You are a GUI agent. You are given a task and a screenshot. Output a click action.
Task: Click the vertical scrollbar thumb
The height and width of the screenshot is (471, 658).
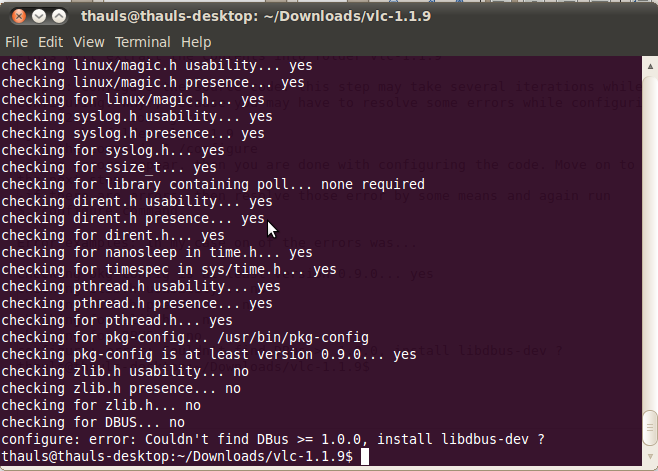tap(650, 428)
